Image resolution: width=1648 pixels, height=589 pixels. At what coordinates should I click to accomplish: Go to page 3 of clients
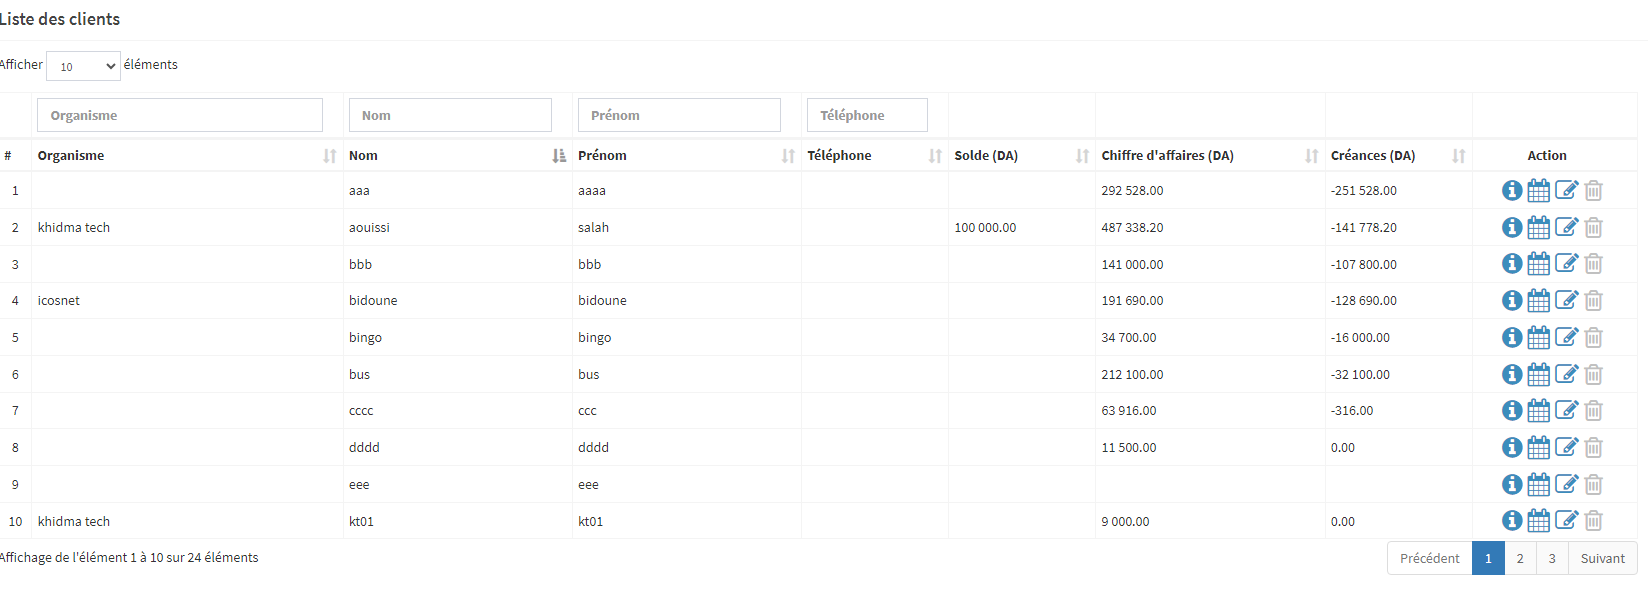click(1552, 558)
